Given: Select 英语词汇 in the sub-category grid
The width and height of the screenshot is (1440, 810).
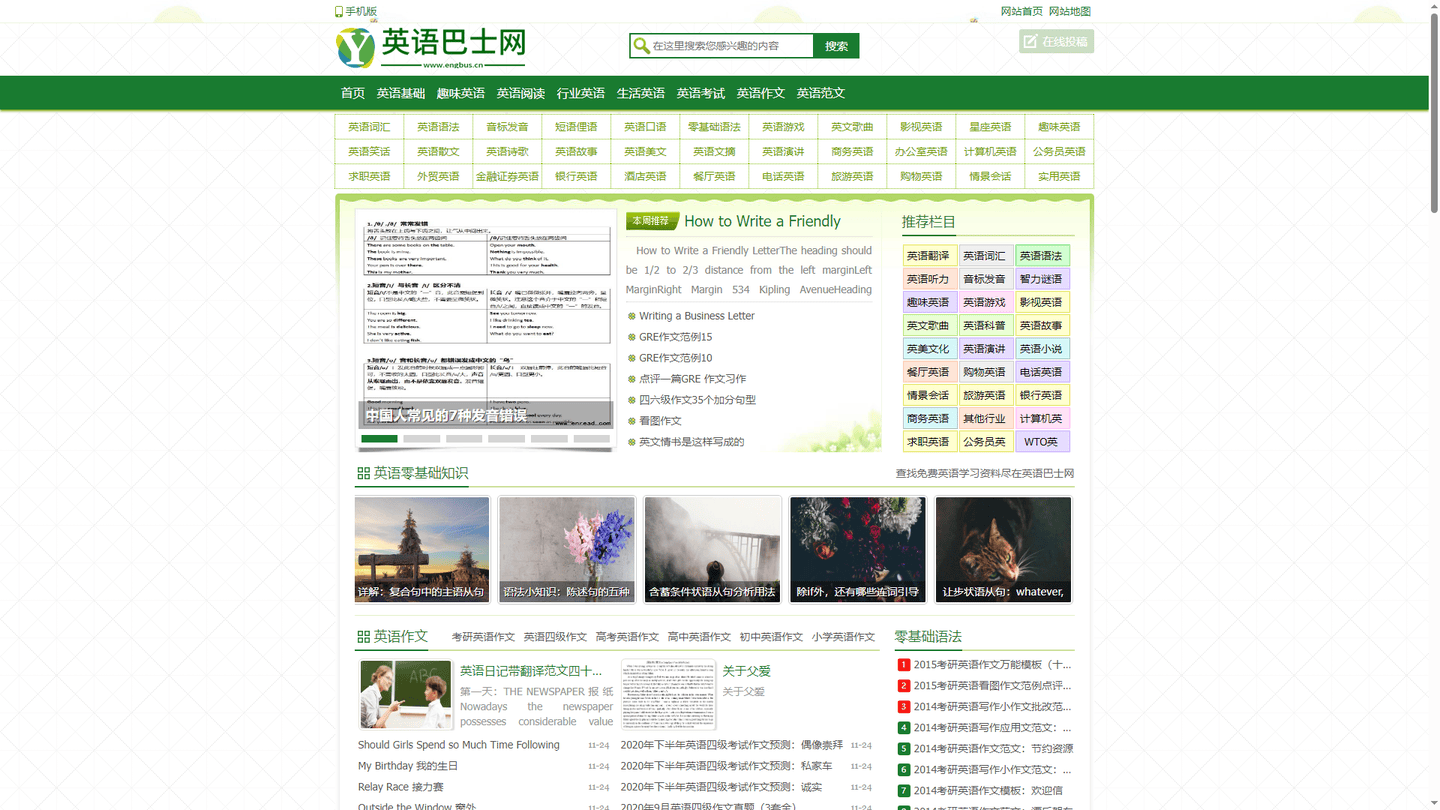Looking at the screenshot, I should (369, 127).
